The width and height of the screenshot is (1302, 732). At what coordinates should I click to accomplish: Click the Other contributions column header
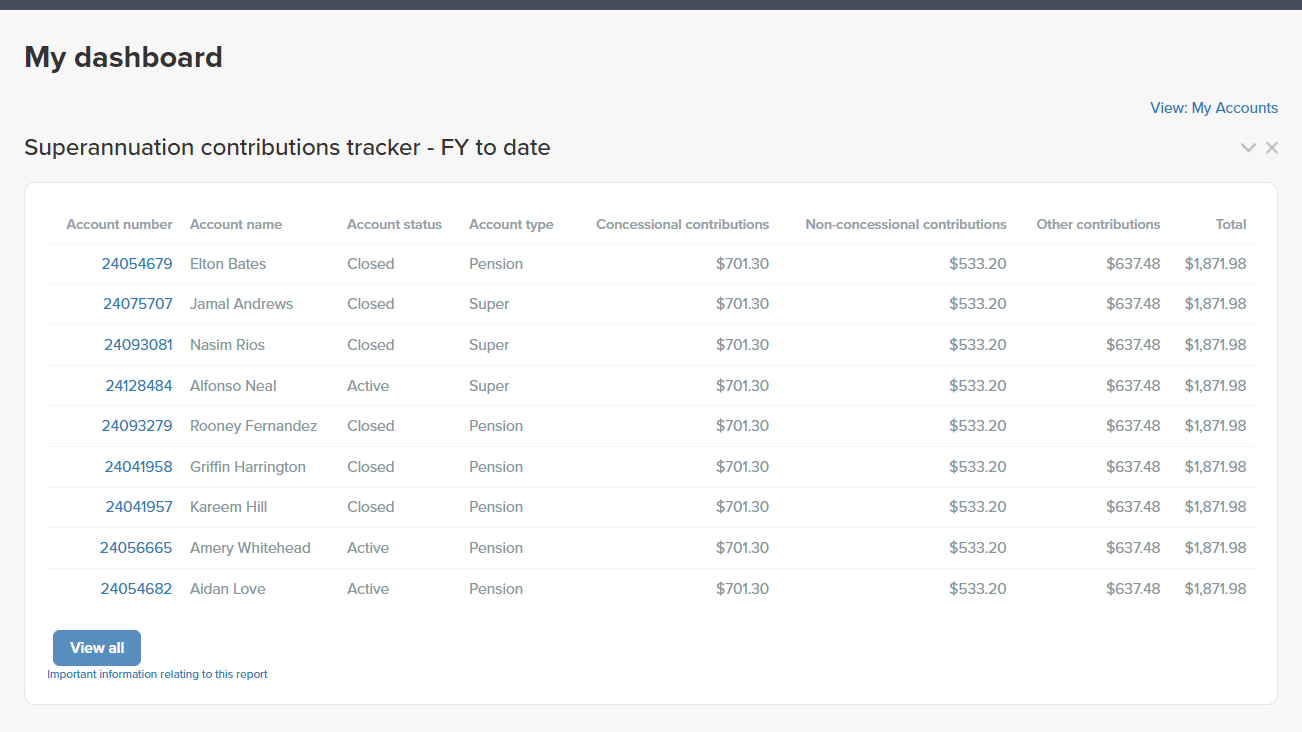click(x=1098, y=225)
